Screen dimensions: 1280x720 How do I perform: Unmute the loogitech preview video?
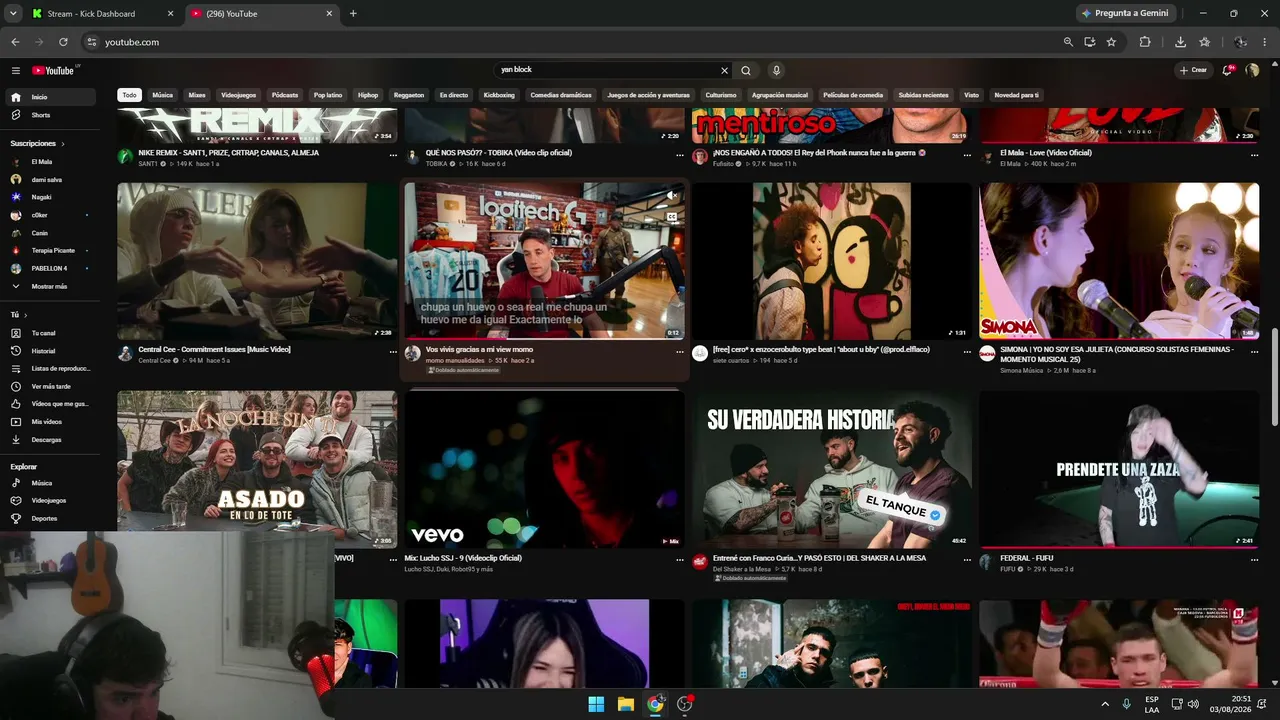point(672,196)
